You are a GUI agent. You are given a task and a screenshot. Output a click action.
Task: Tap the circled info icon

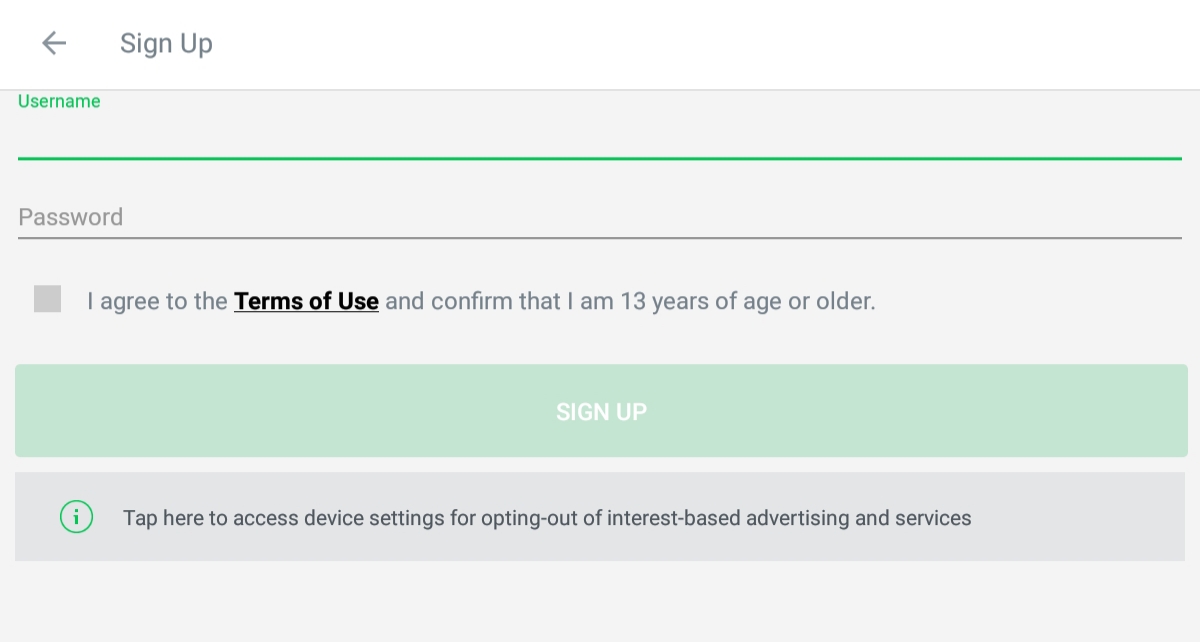77,517
